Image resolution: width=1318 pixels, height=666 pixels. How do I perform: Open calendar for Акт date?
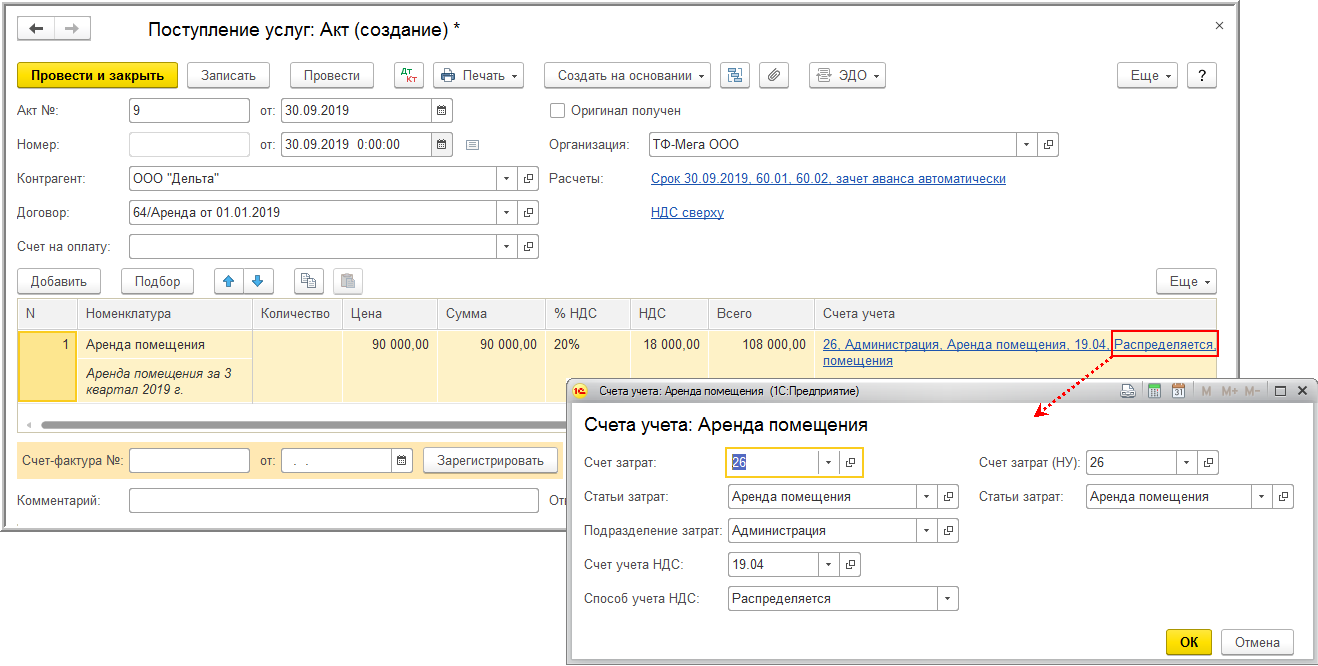coord(441,110)
